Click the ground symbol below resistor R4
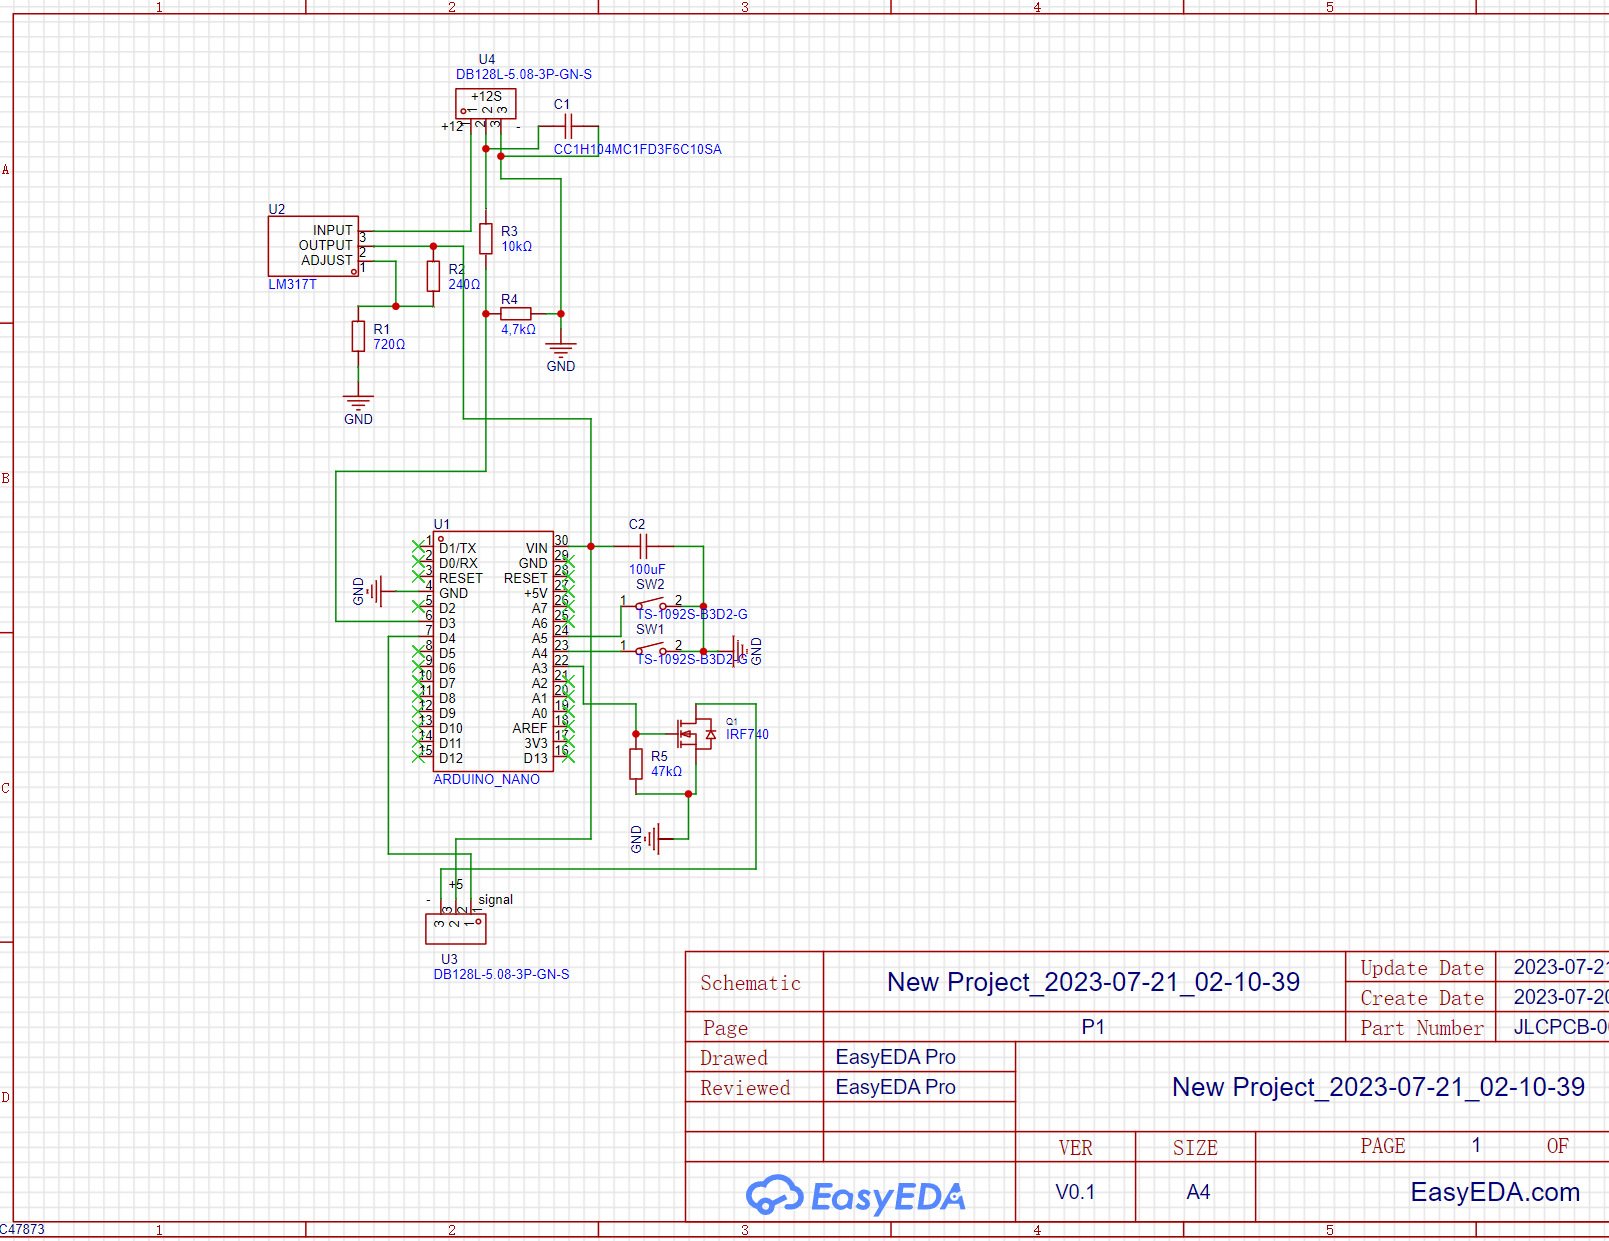 (x=561, y=350)
